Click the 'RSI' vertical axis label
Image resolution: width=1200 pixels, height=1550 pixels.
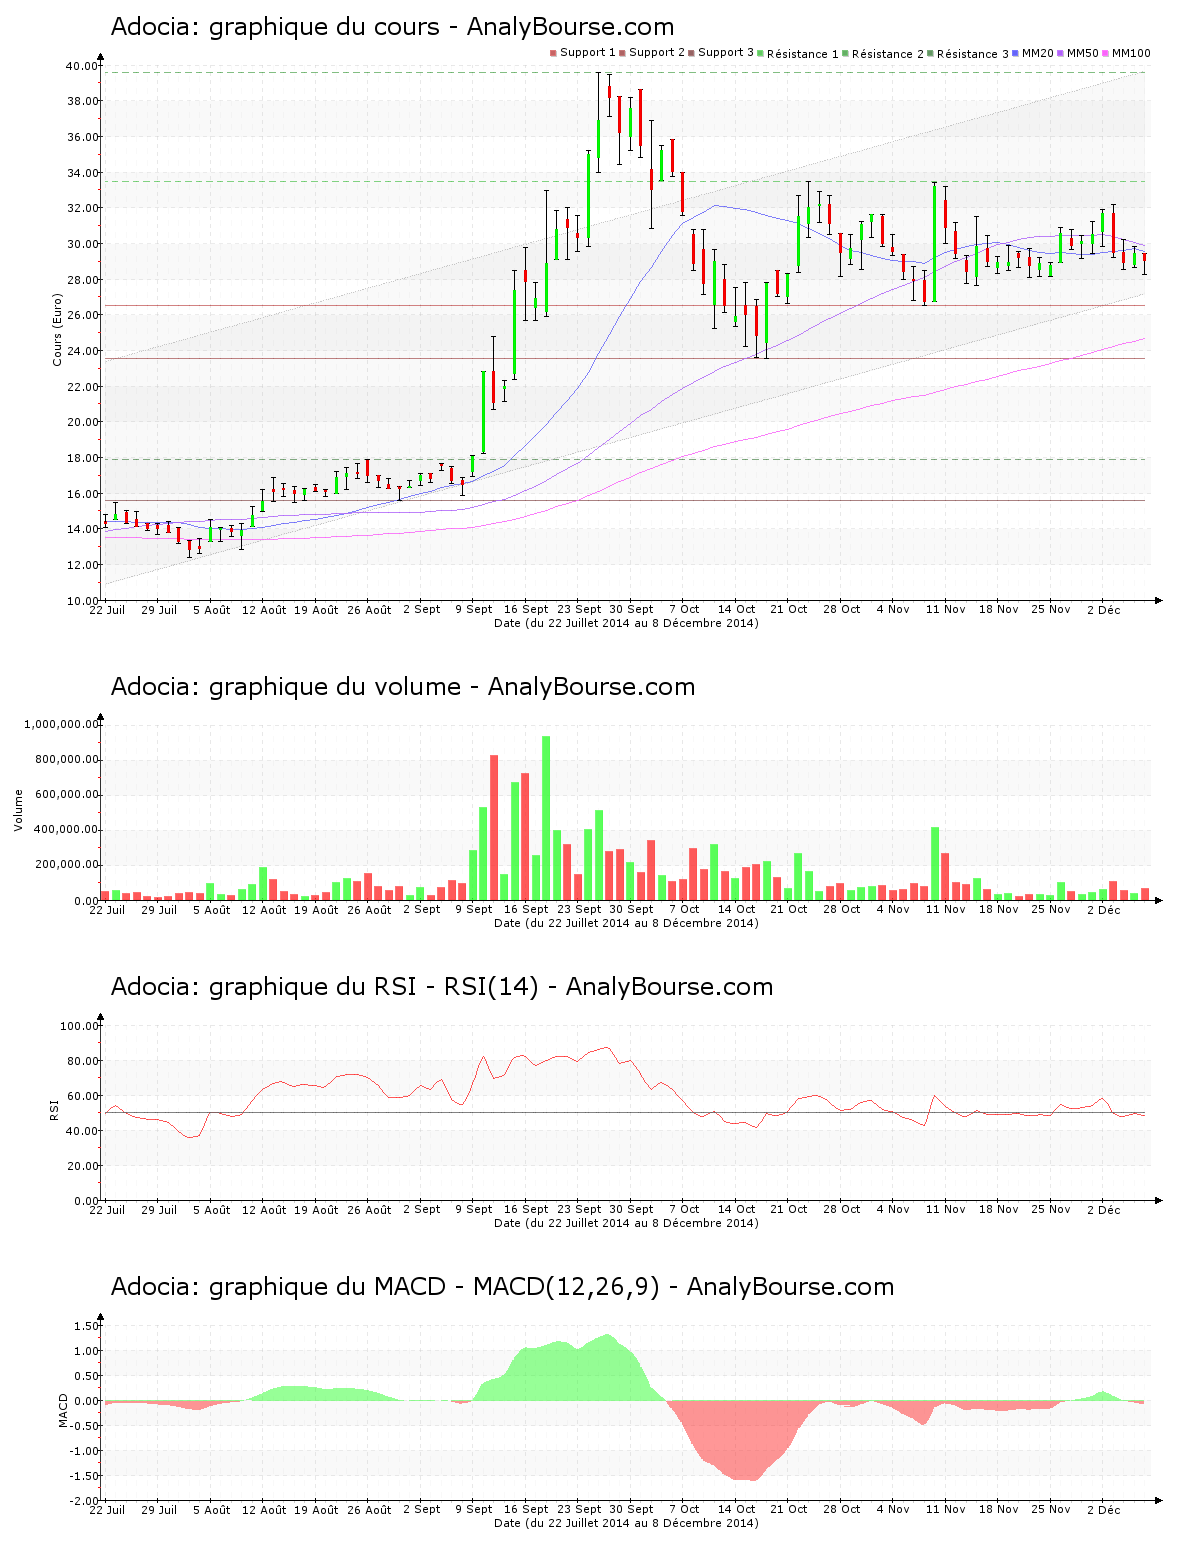54,1109
